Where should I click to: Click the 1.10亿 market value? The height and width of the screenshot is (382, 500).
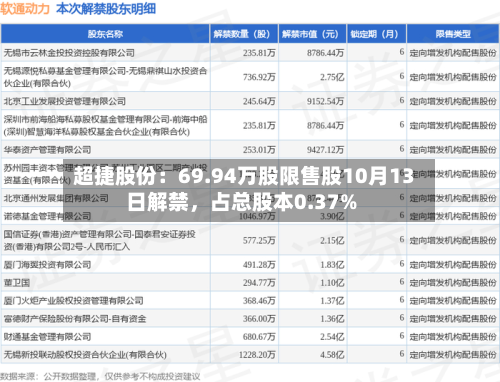(x=332, y=283)
